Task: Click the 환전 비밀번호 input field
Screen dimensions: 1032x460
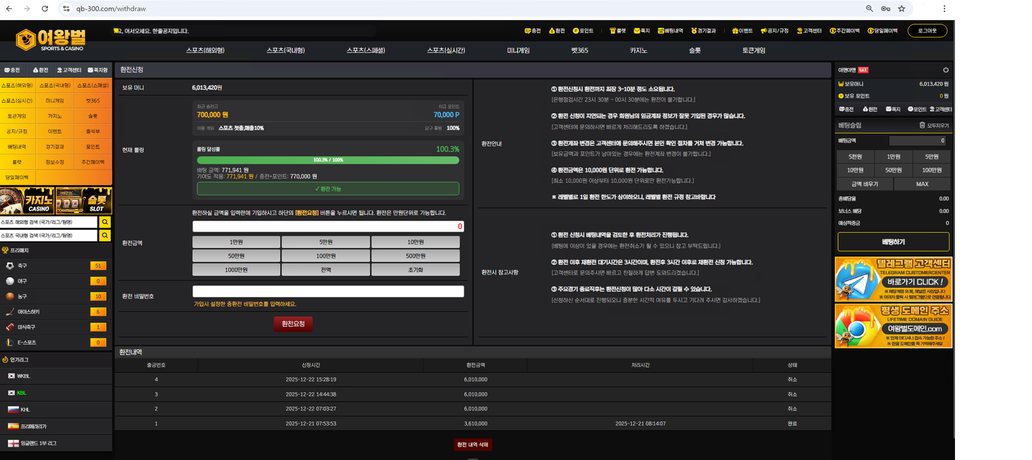Action: point(328,292)
